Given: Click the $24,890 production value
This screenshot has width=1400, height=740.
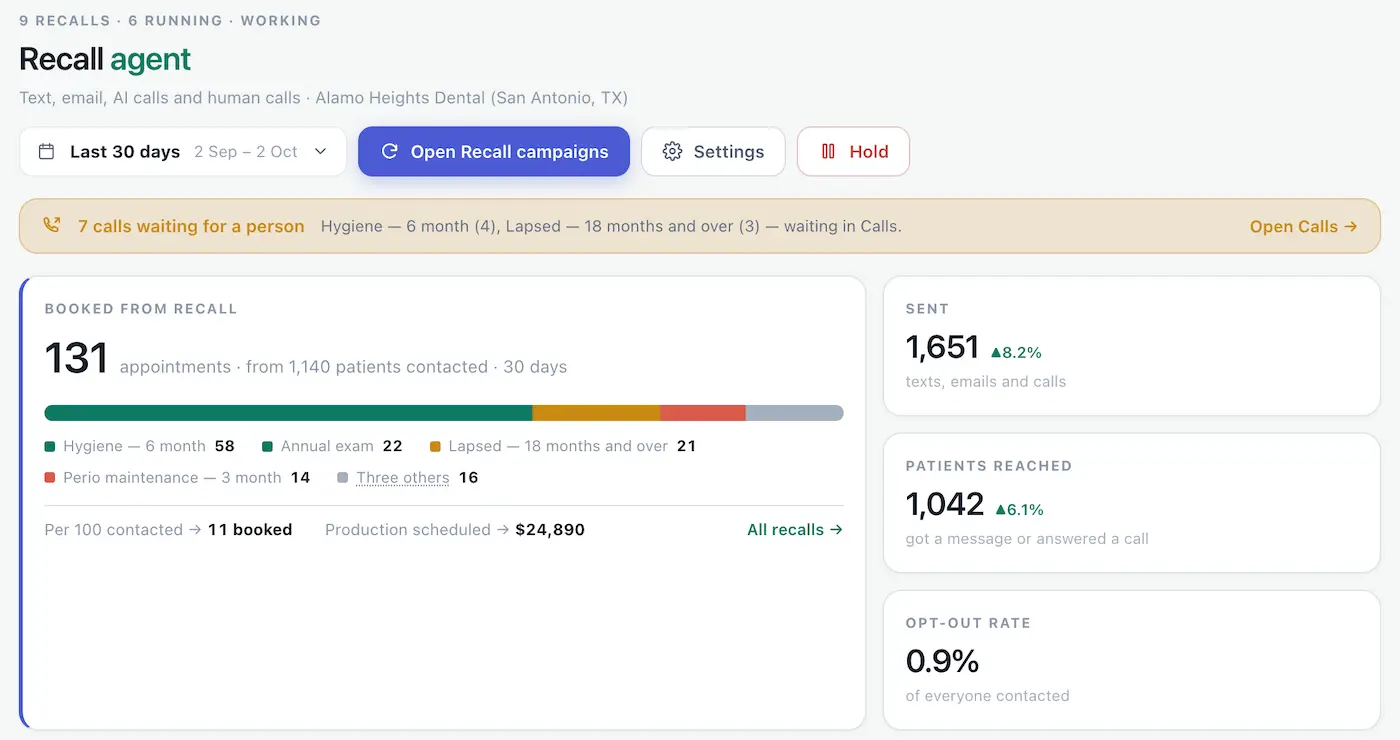Looking at the screenshot, I should click(x=550, y=530).
